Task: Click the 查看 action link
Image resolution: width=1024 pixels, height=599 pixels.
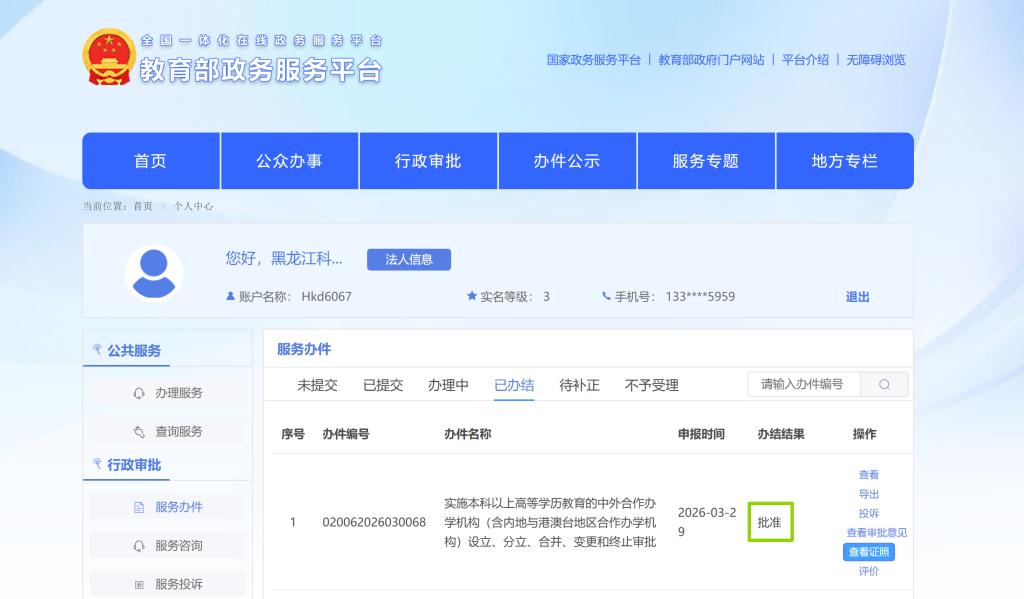Action: 869,475
